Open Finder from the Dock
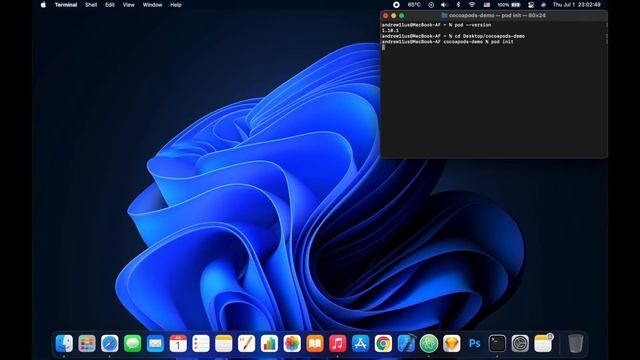Viewport: 640px width, 360px height. [x=64, y=343]
